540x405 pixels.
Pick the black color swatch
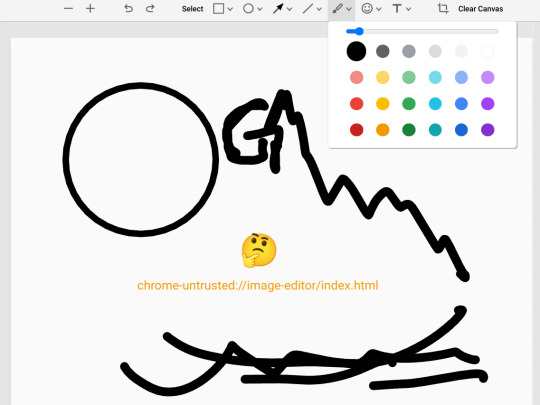(x=356, y=51)
